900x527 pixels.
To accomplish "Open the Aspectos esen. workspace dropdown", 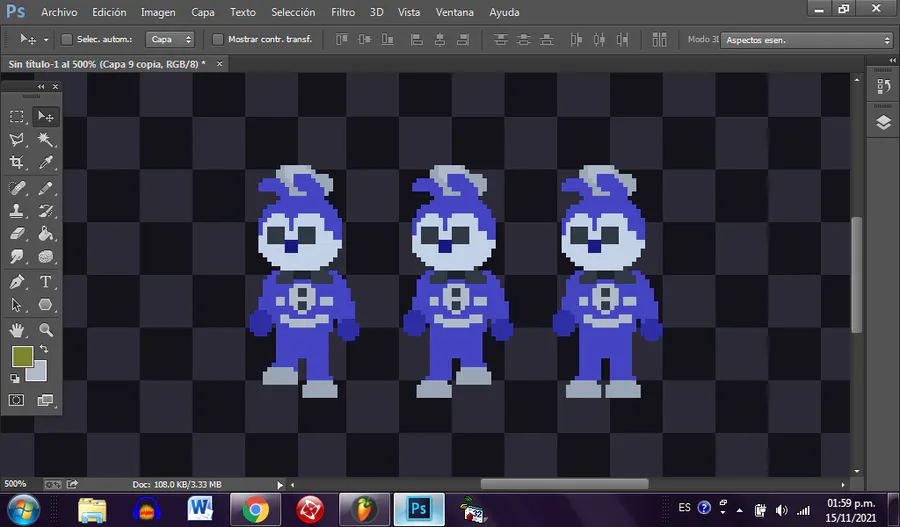I will point(806,40).
